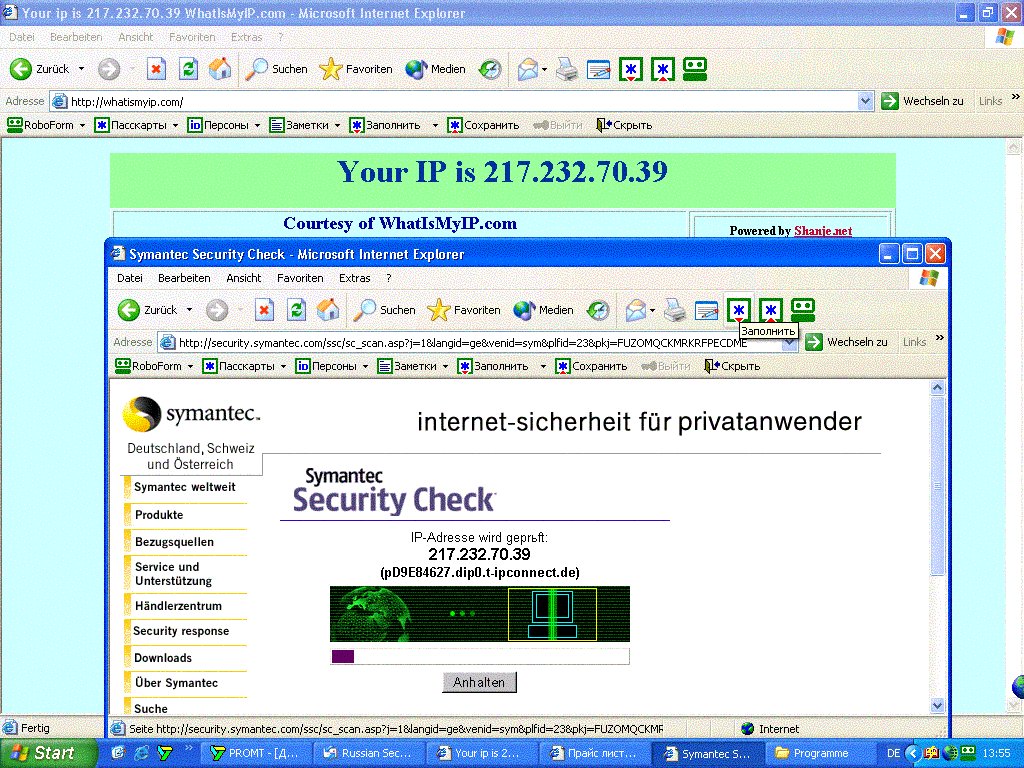Click the Home icon in WhatIsMyIP window
Image resolution: width=1024 pixels, height=768 pixels.
[220, 69]
